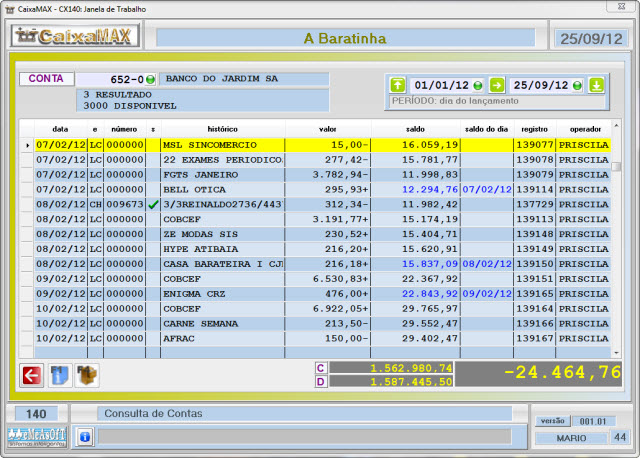
Task: Open the account number 652-0 lookup dot
Action: (150, 79)
